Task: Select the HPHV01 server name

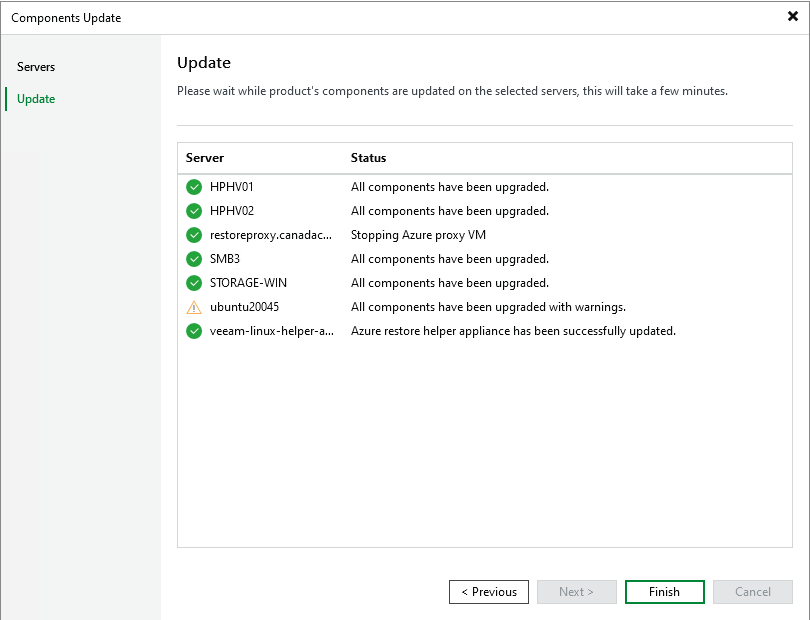Action: pyautogui.click(x=232, y=187)
